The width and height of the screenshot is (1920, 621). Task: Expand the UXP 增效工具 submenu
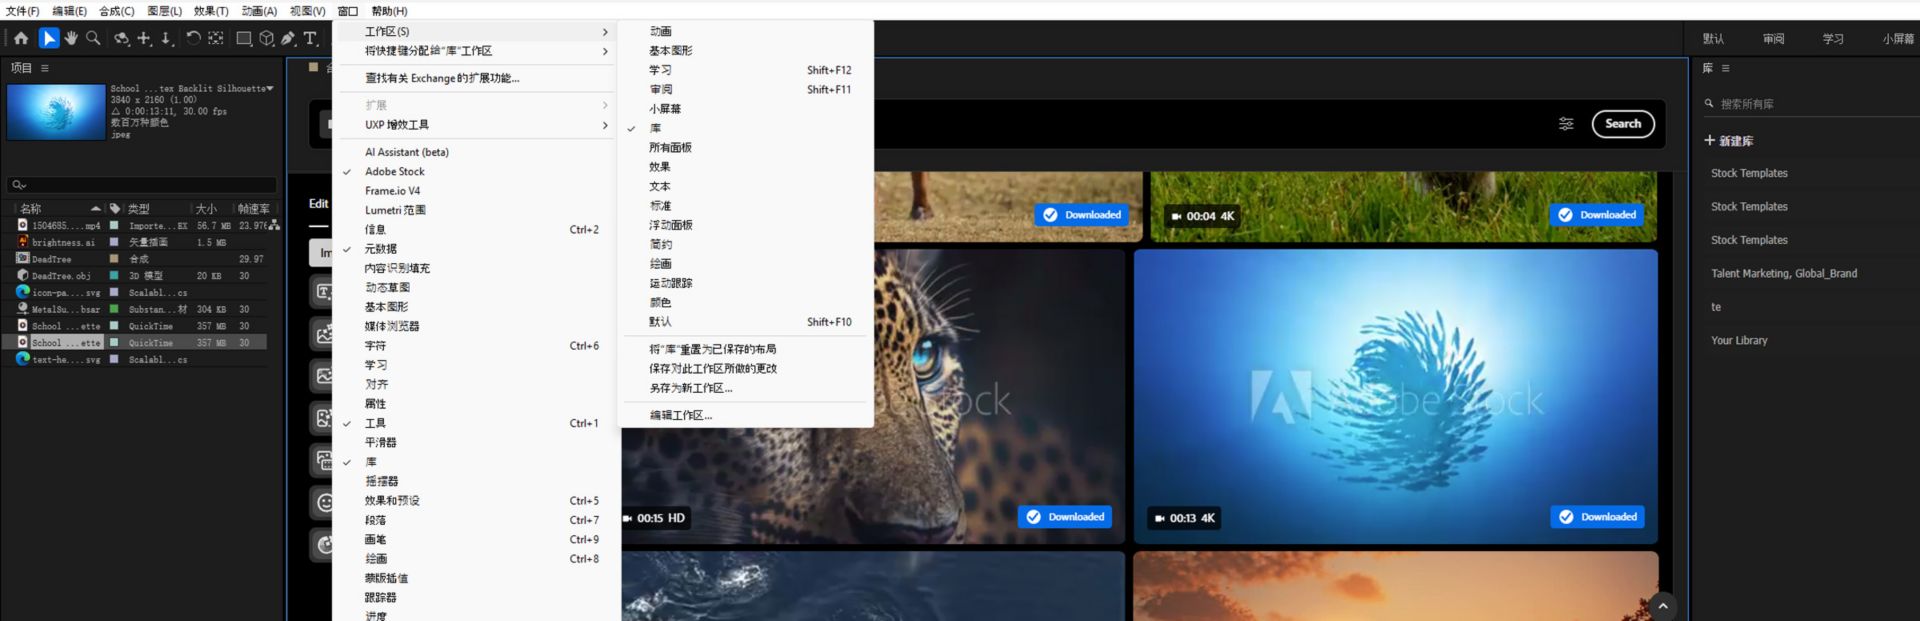474,125
